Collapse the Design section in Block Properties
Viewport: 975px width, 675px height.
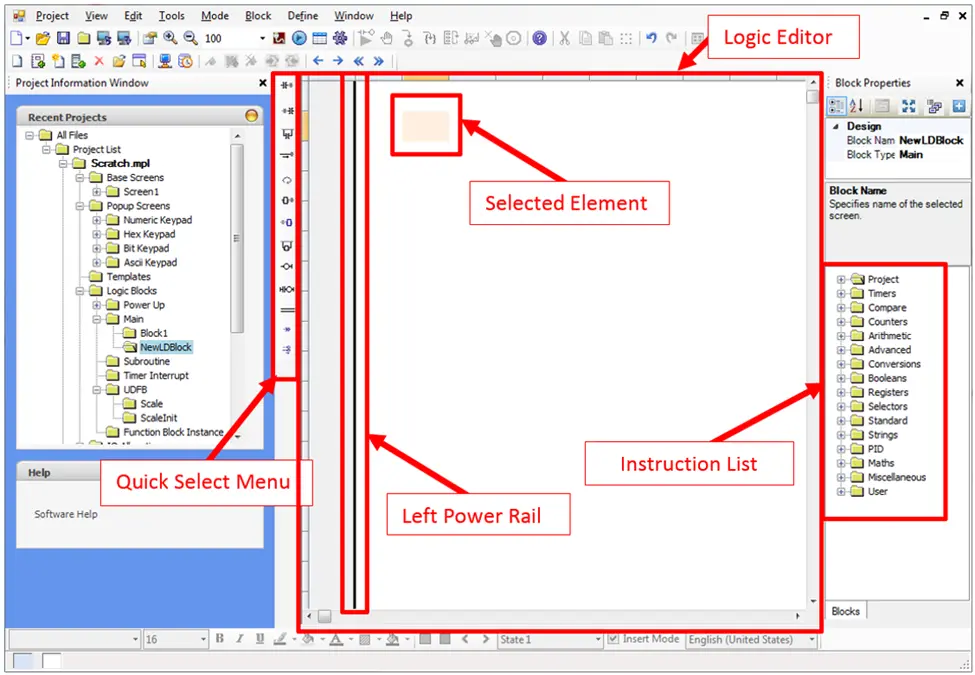click(x=835, y=126)
